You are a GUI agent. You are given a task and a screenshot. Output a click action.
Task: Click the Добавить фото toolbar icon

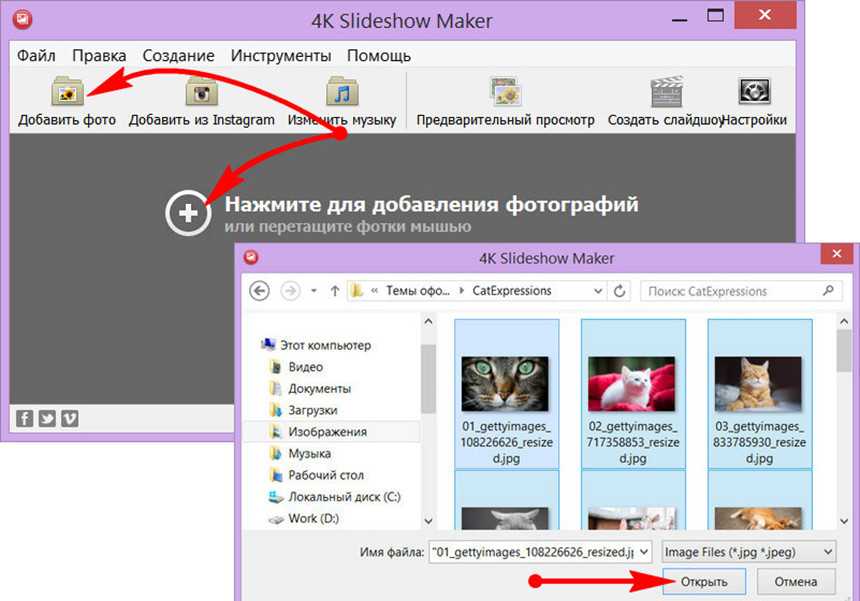[67, 93]
